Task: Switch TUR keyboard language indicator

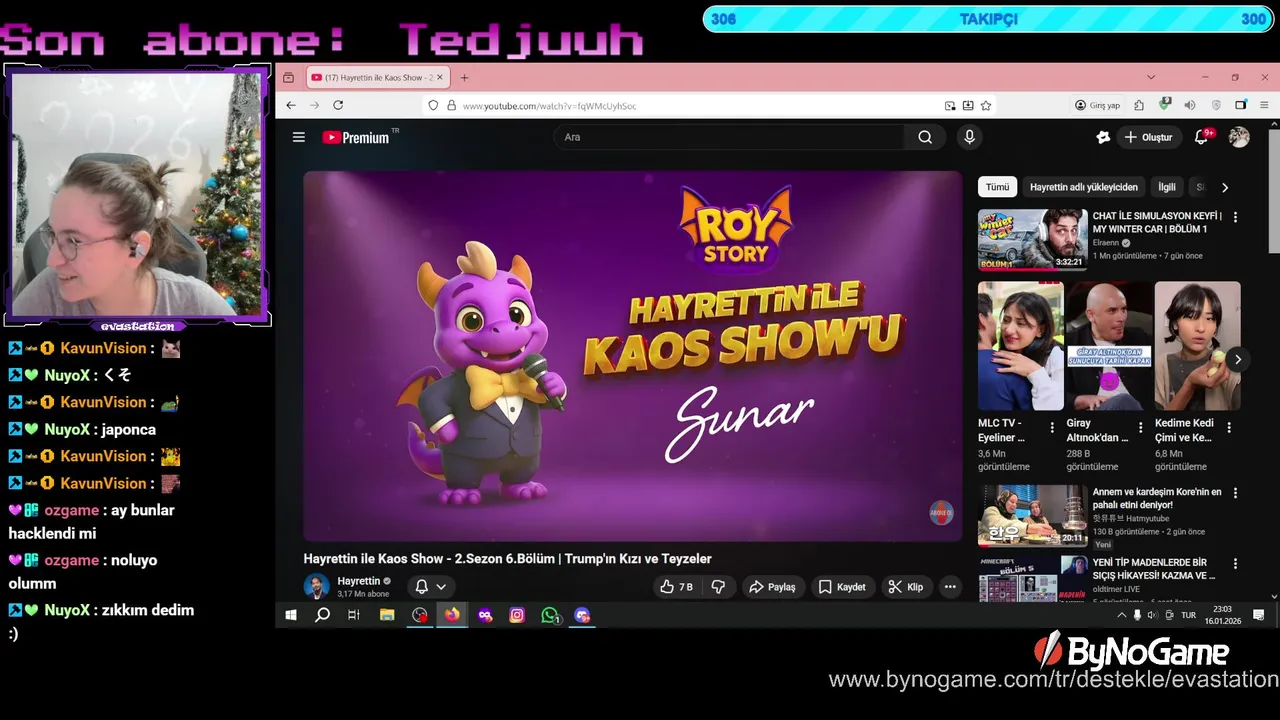Action: coord(1188,615)
